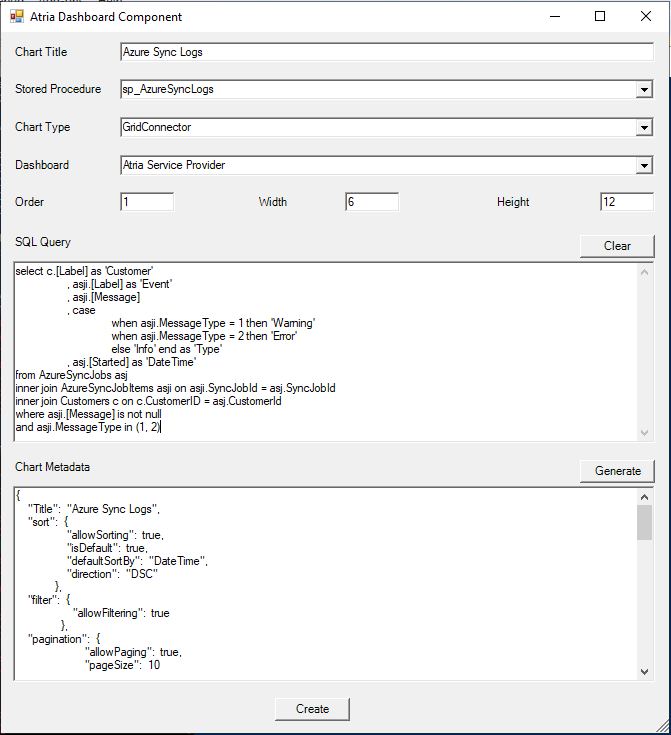Click the Chart Metadata scrollbar down arrow
The height and width of the screenshot is (735, 671).
pos(645,672)
